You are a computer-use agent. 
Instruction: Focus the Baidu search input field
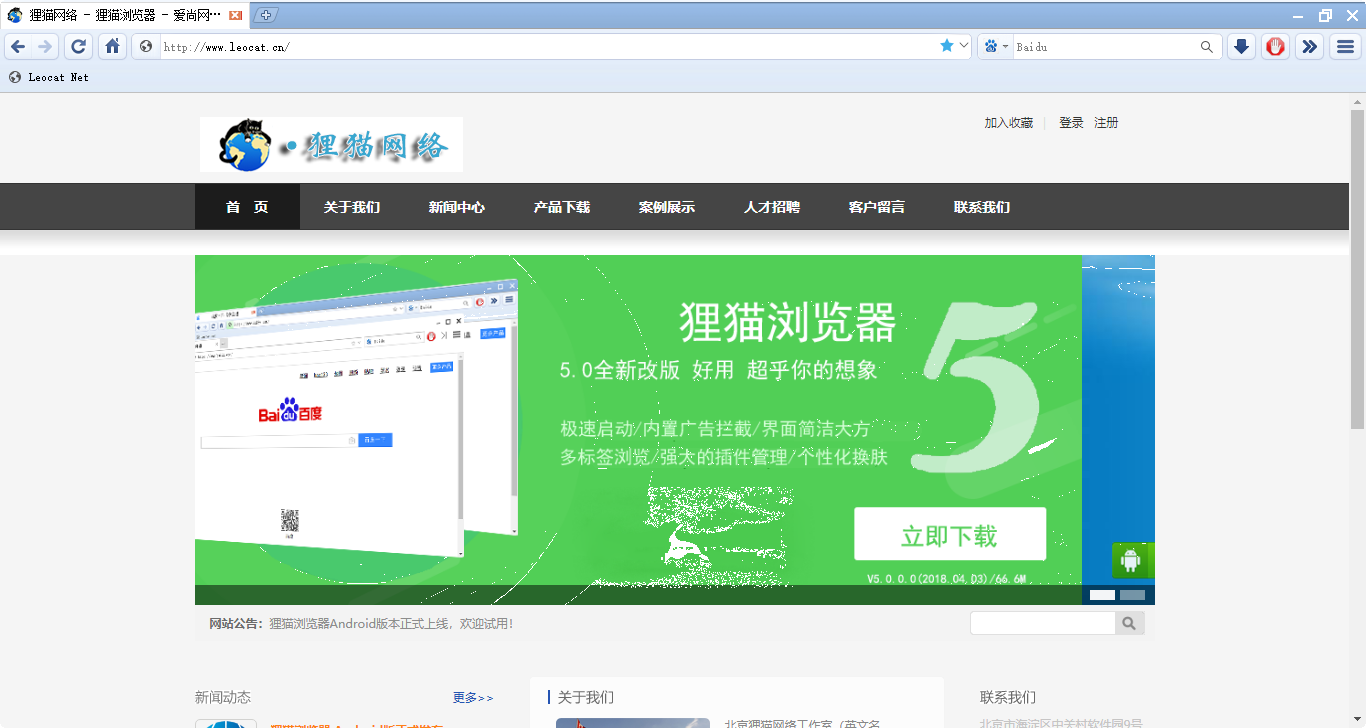pos(1105,47)
